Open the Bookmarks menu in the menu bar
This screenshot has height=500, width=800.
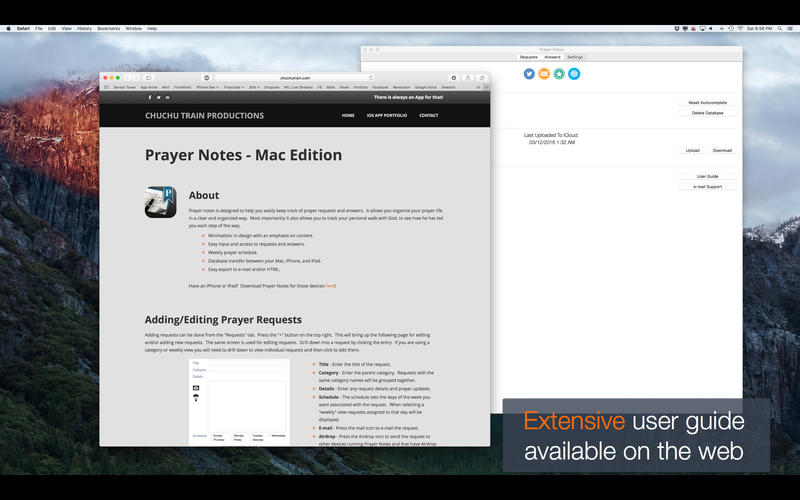coord(108,28)
